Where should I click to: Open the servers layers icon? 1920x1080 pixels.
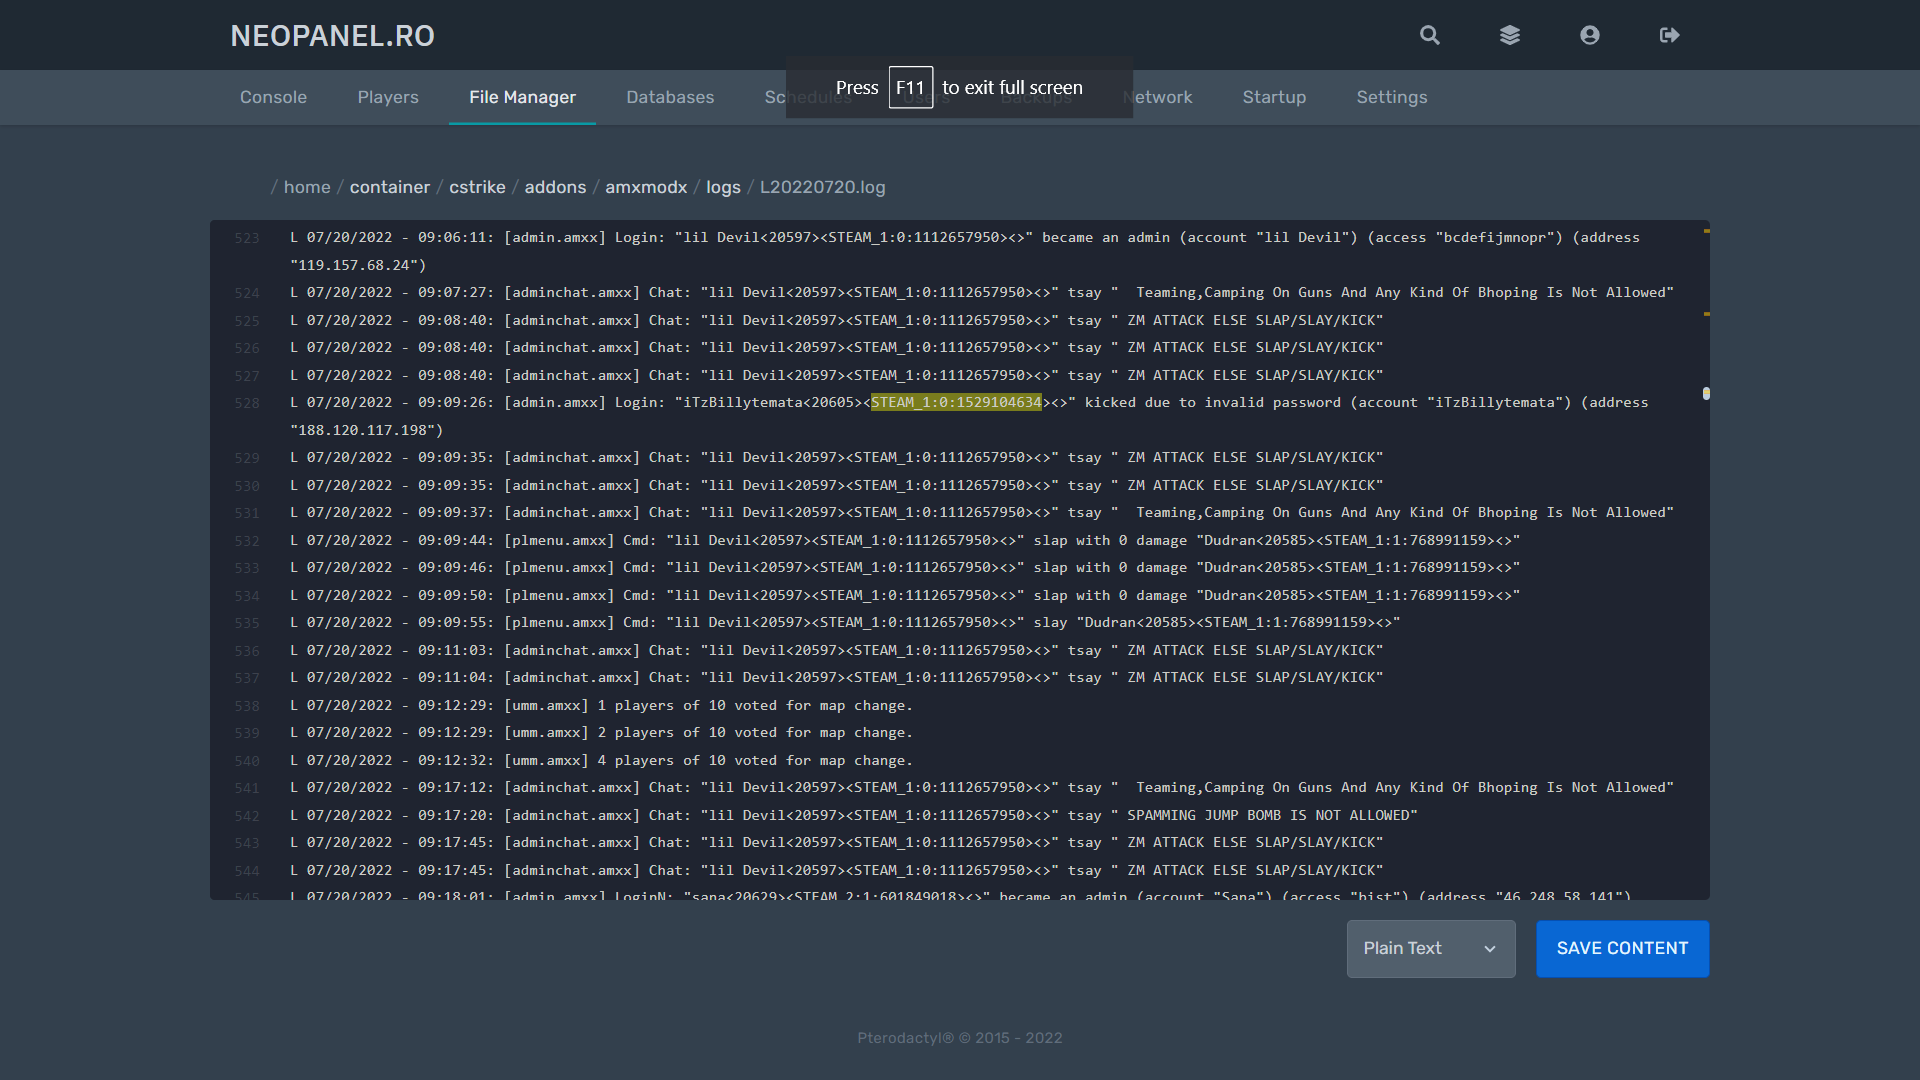pyautogui.click(x=1510, y=35)
